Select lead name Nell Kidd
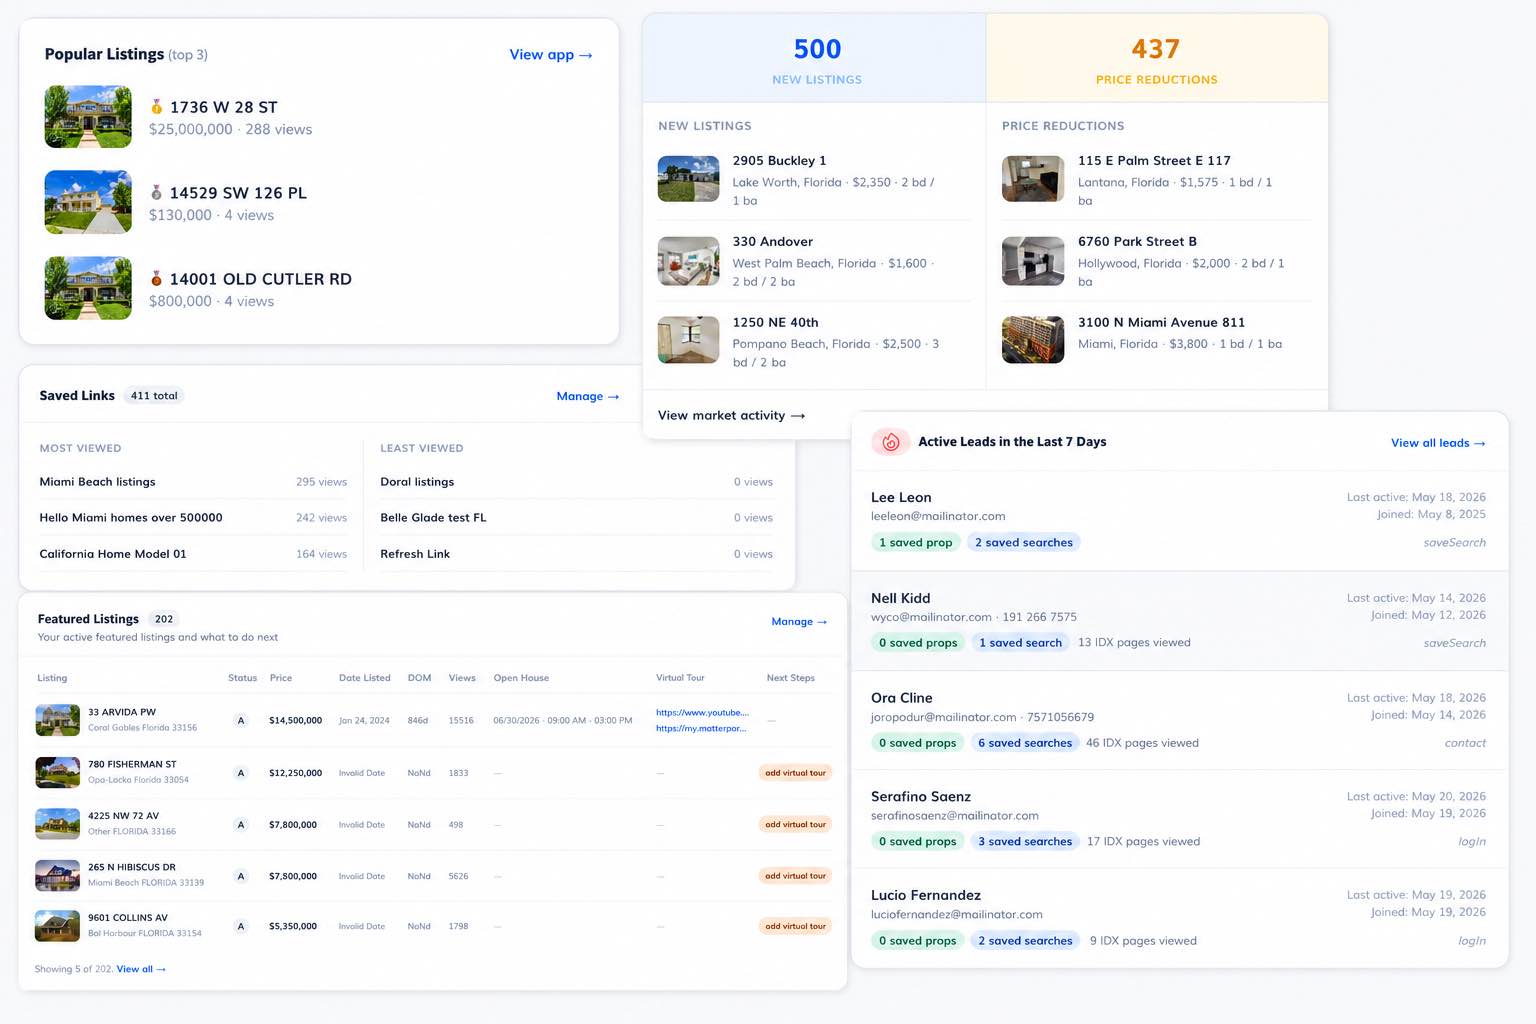Viewport: 1536px width, 1024px height. tap(900, 598)
